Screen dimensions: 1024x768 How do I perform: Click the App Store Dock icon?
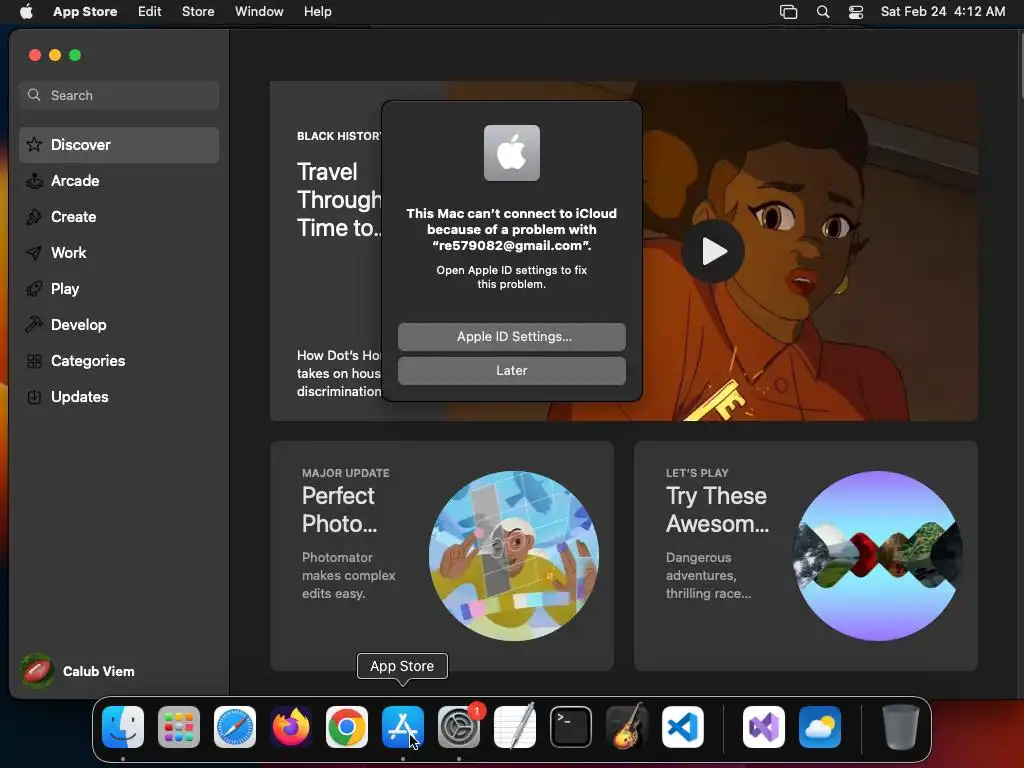coord(403,727)
